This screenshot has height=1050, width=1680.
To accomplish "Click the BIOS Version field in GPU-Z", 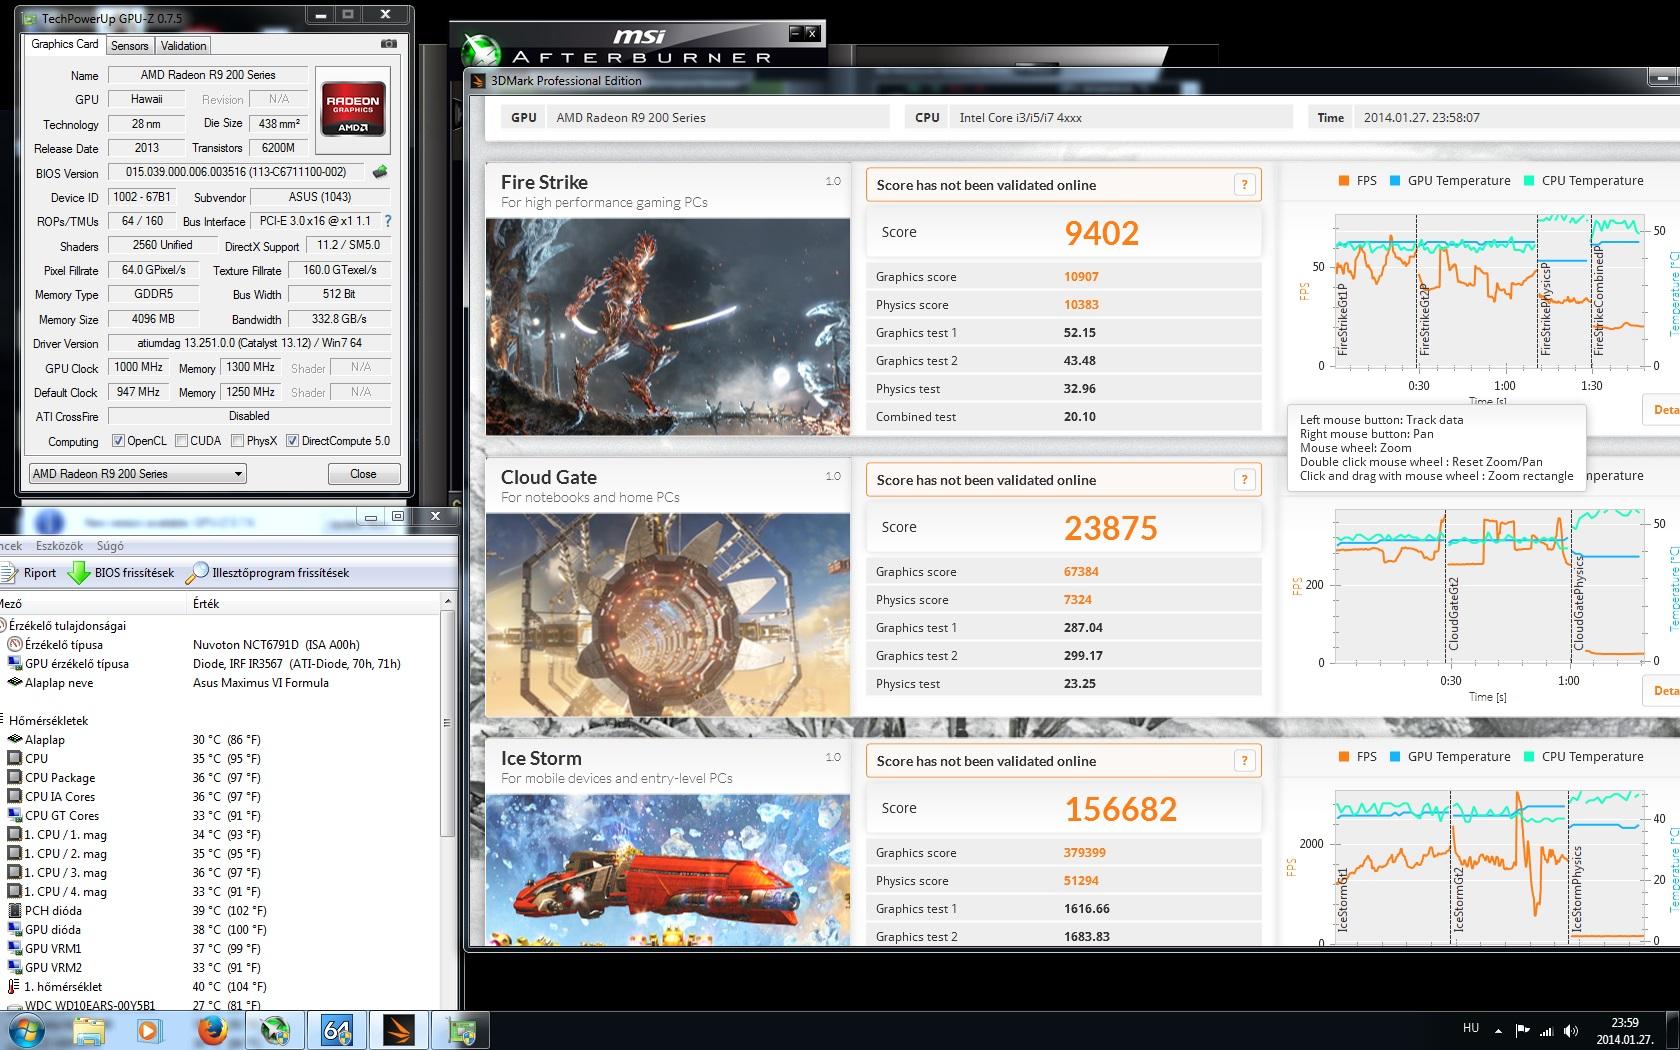I will pos(237,172).
